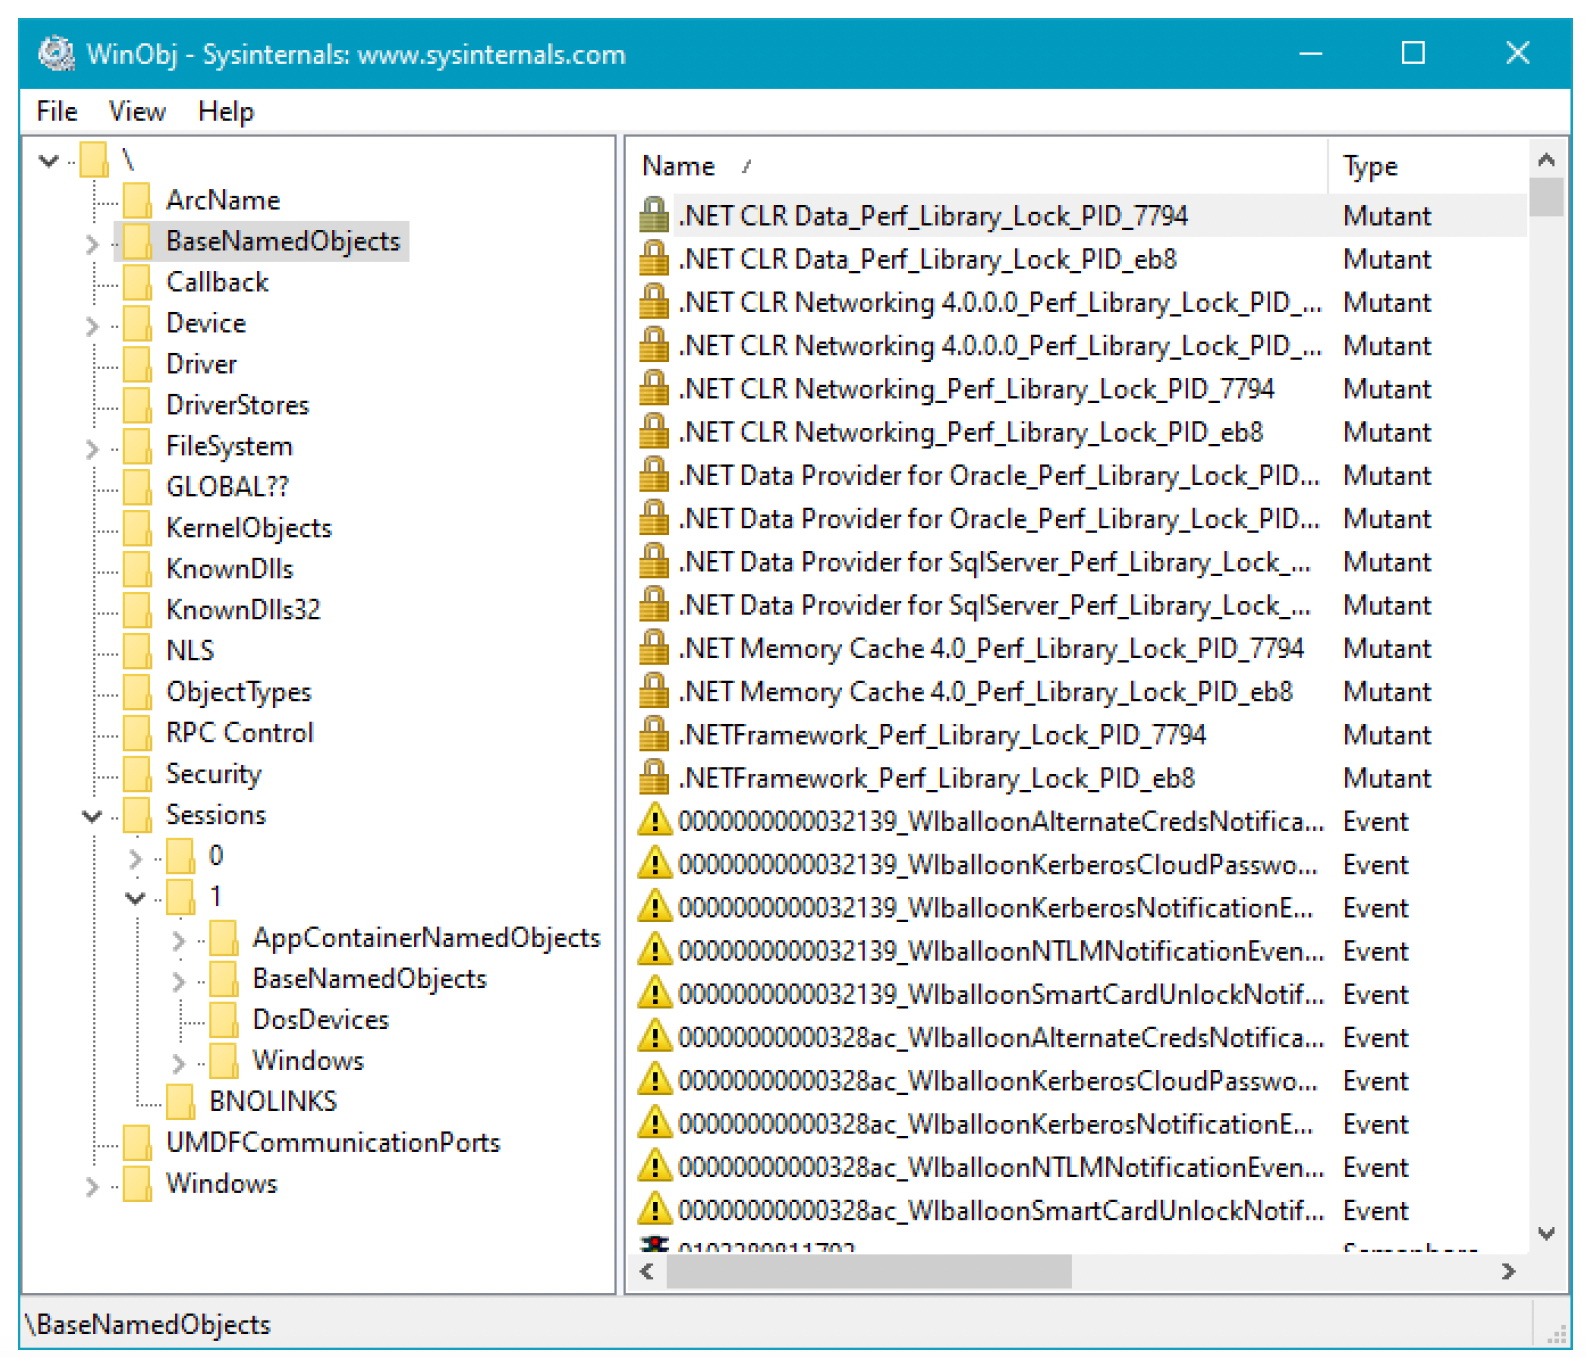Click the RPC Control folder icon
Viewport: 1586px width, 1358px height.
138,733
